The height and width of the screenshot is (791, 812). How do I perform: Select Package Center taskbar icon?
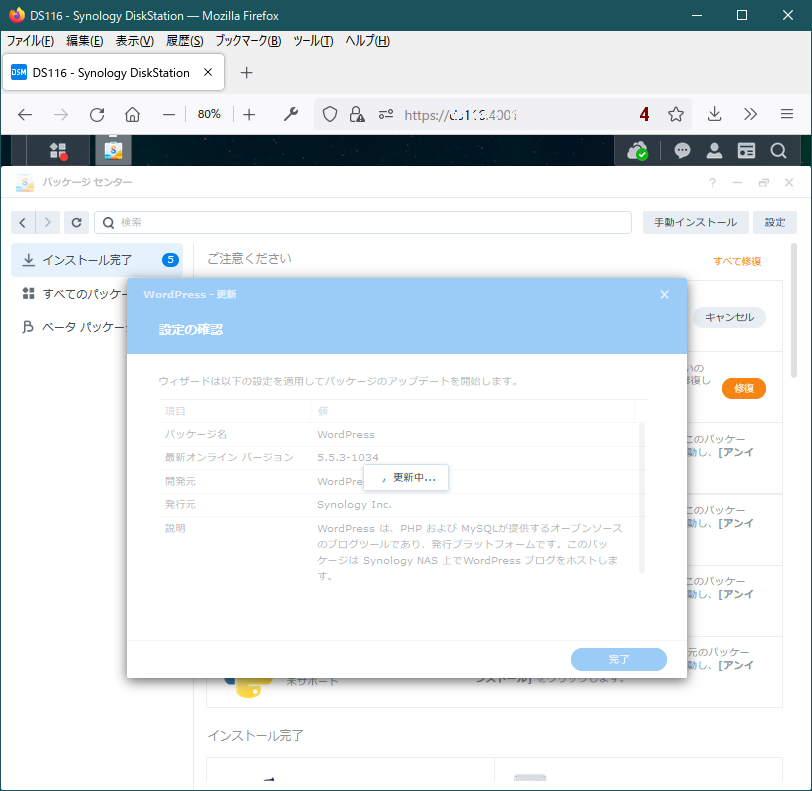pyautogui.click(x=113, y=151)
